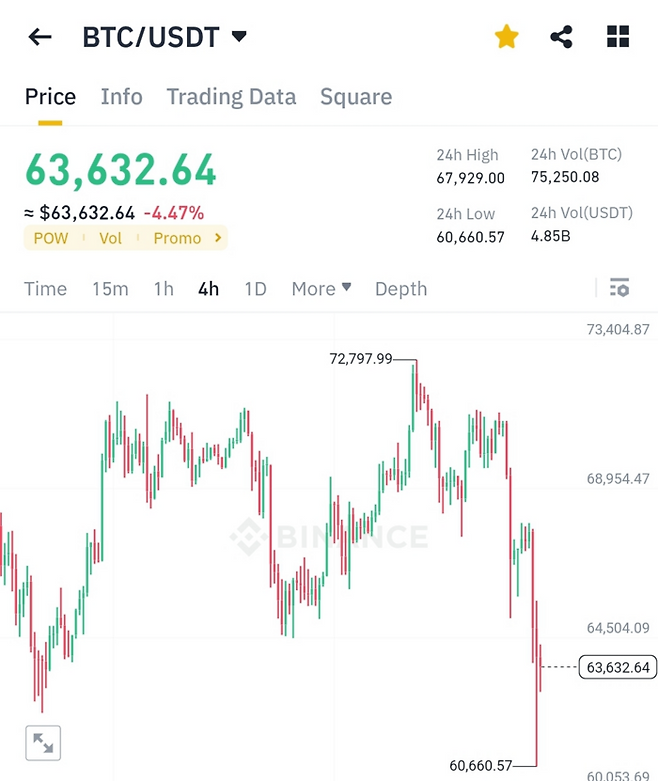The height and width of the screenshot is (781, 658).
Task: Select the Price tab
Action: [x=50, y=97]
